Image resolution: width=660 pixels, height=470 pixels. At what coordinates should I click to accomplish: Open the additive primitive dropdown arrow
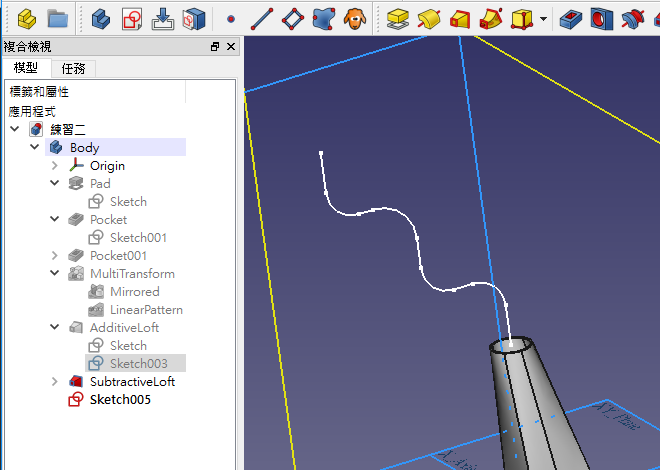tap(543, 19)
